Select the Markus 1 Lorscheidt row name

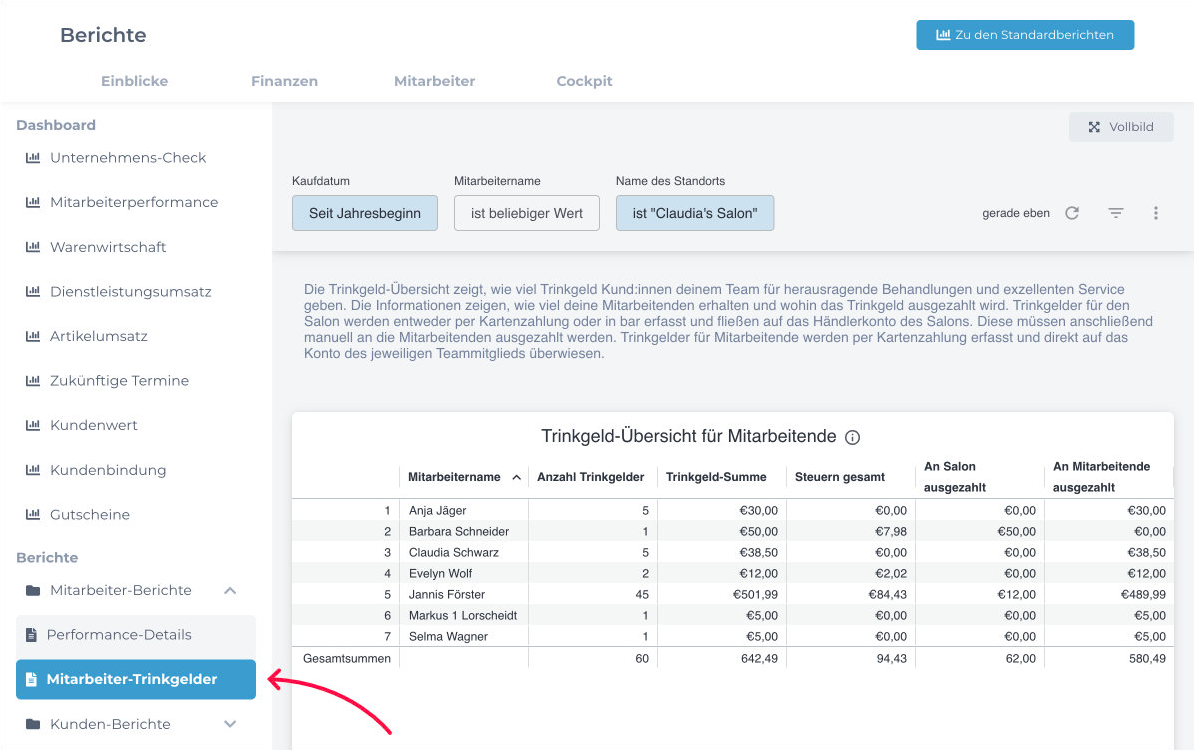[x=463, y=615]
